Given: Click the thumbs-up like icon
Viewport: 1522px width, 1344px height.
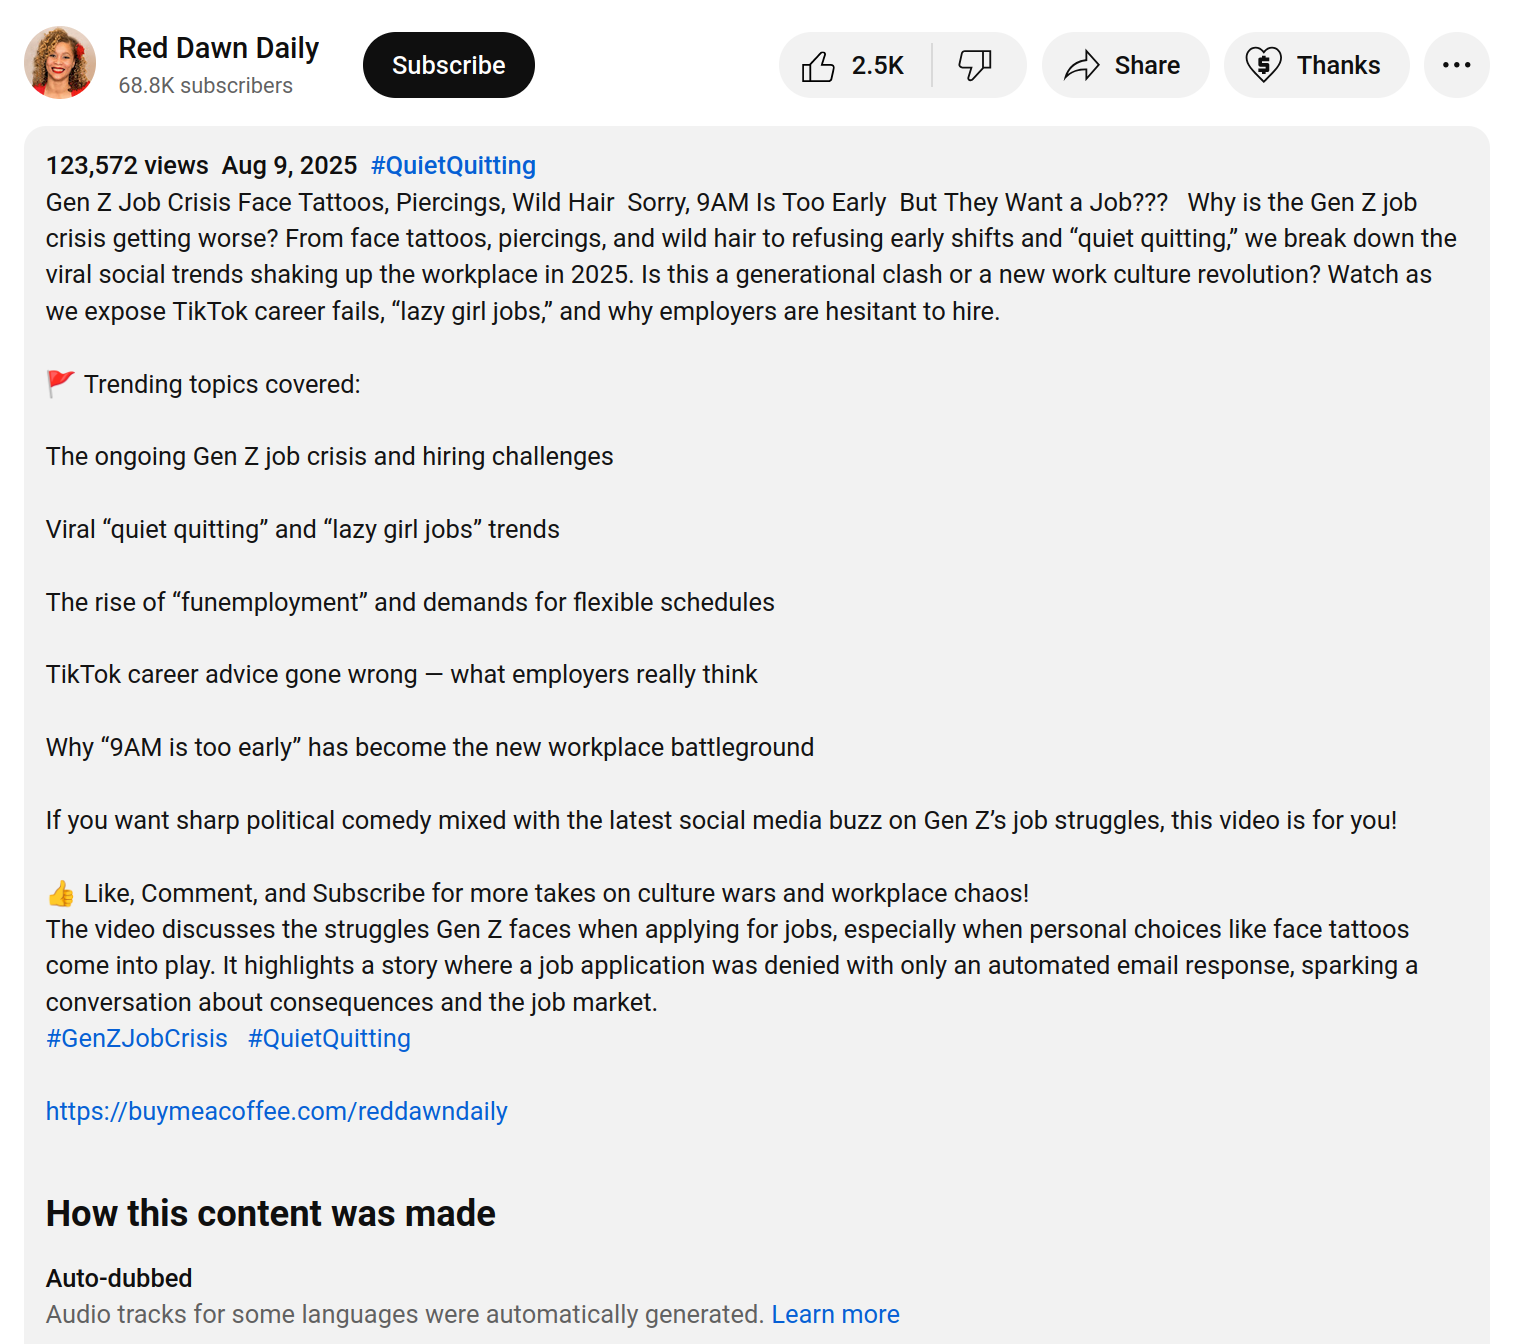Looking at the screenshot, I should [x=818, y=66].
